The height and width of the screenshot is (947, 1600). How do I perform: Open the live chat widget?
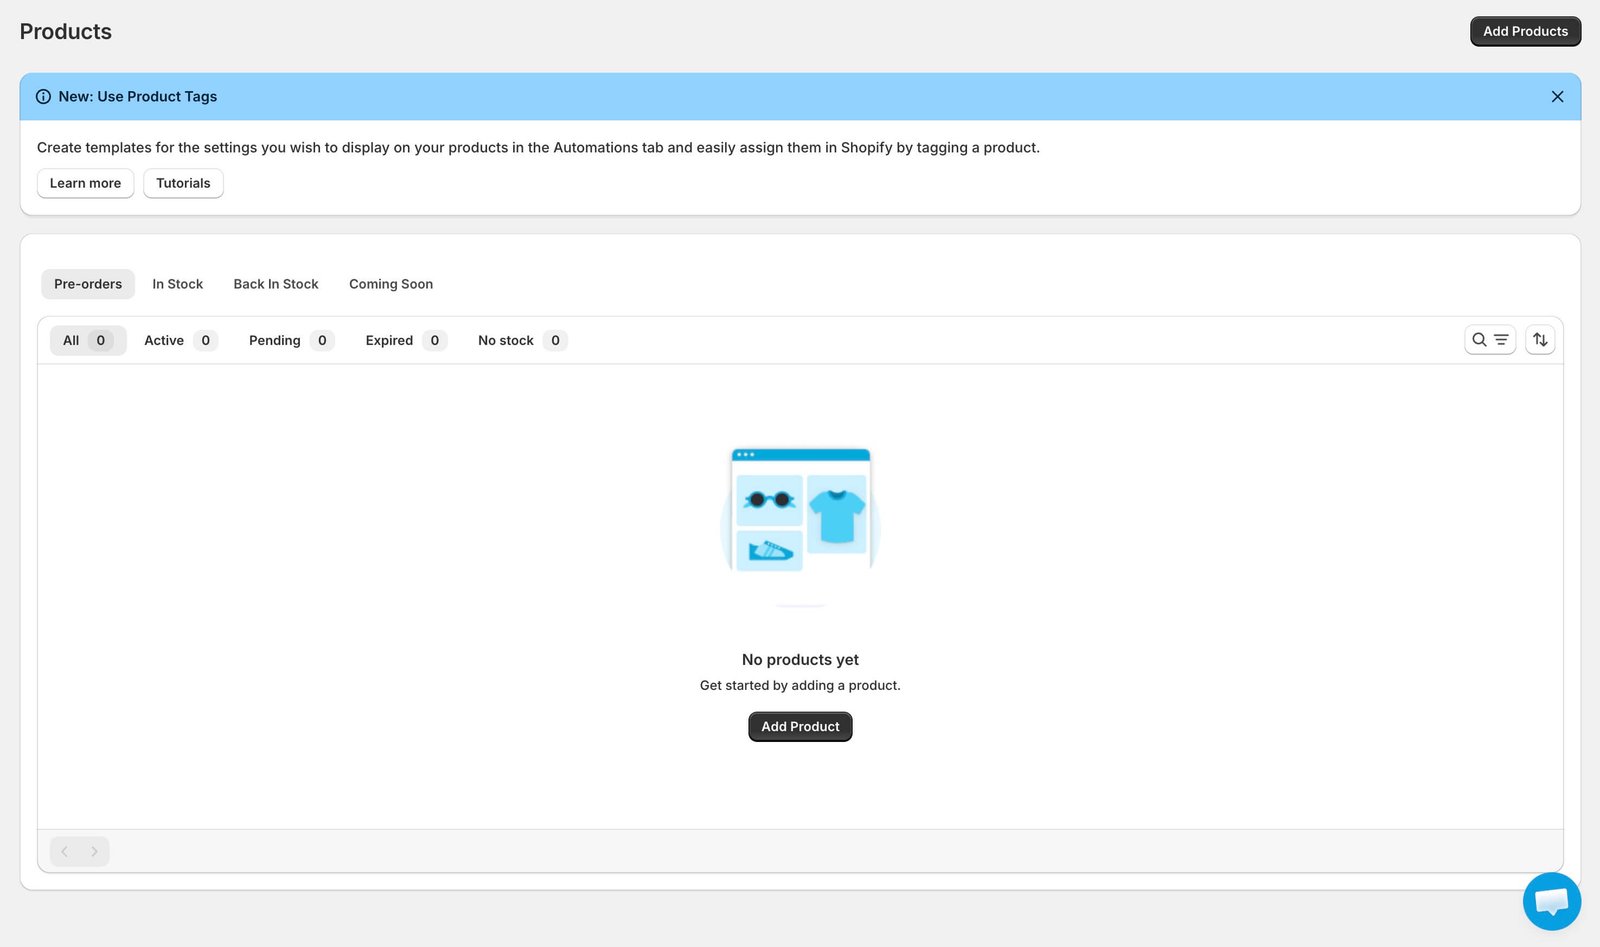click(1552, 901)
